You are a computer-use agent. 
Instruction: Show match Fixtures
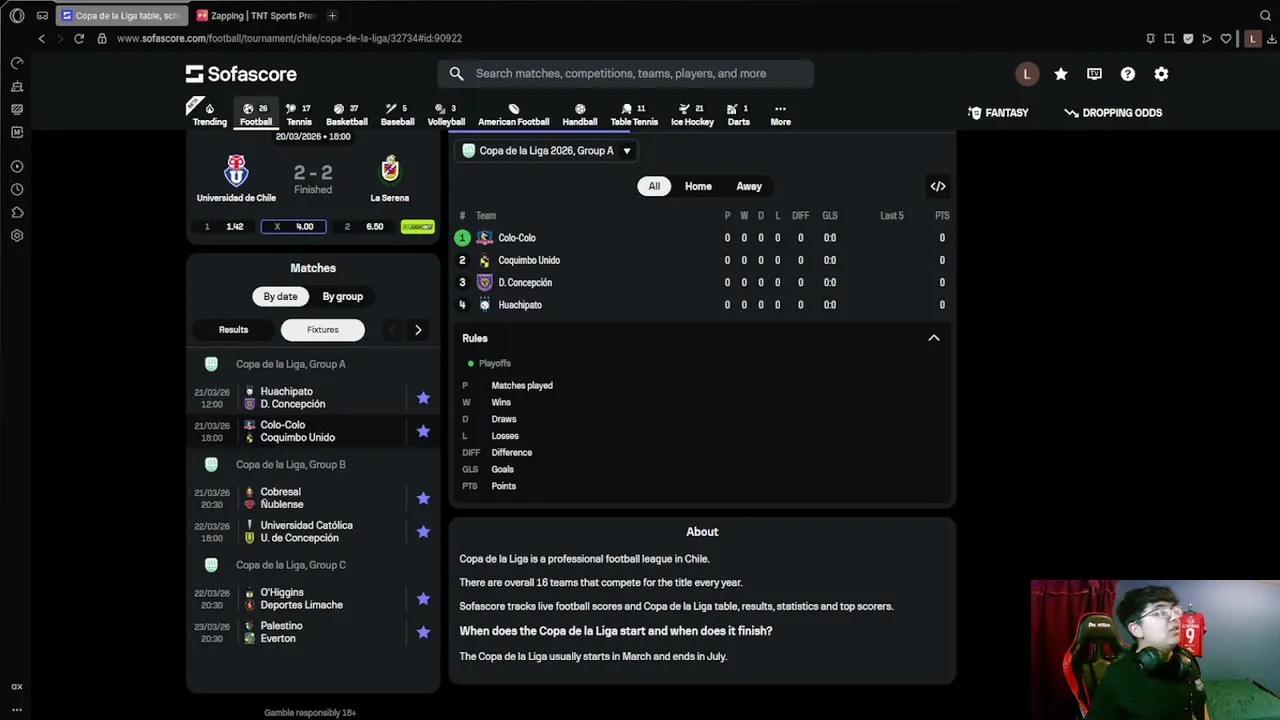pyautogui.click(x=323, y=330)
